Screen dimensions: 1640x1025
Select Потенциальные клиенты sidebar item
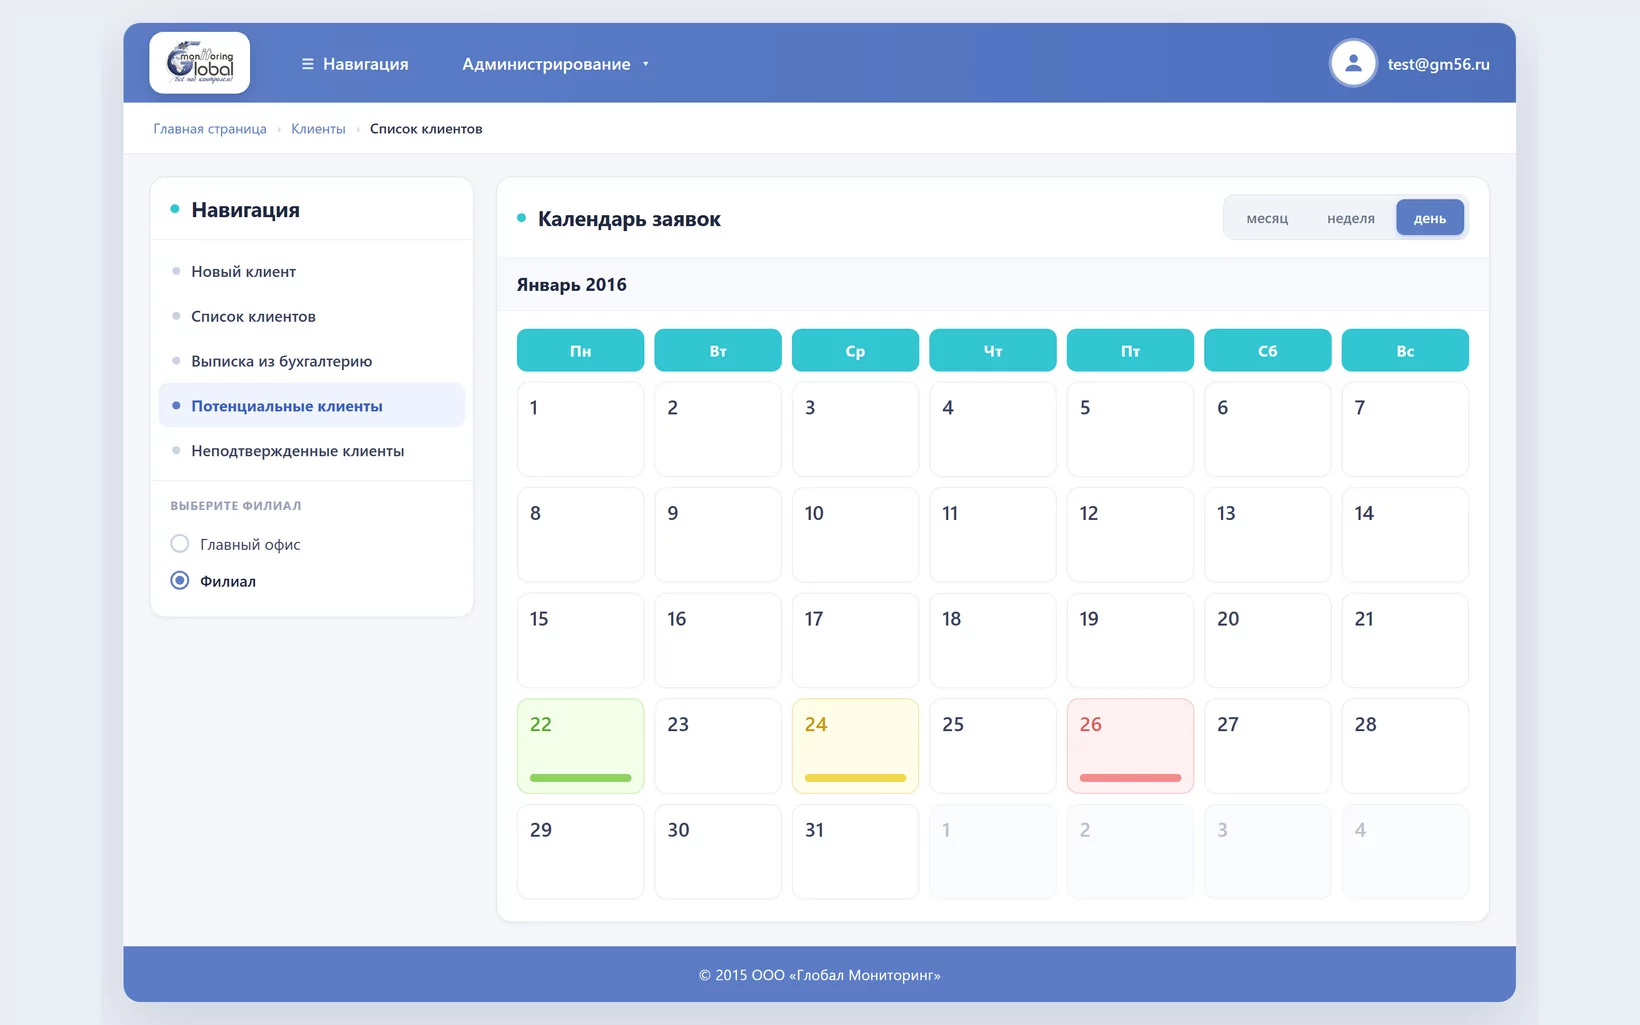pyautogui.click(x=312, y=406)
